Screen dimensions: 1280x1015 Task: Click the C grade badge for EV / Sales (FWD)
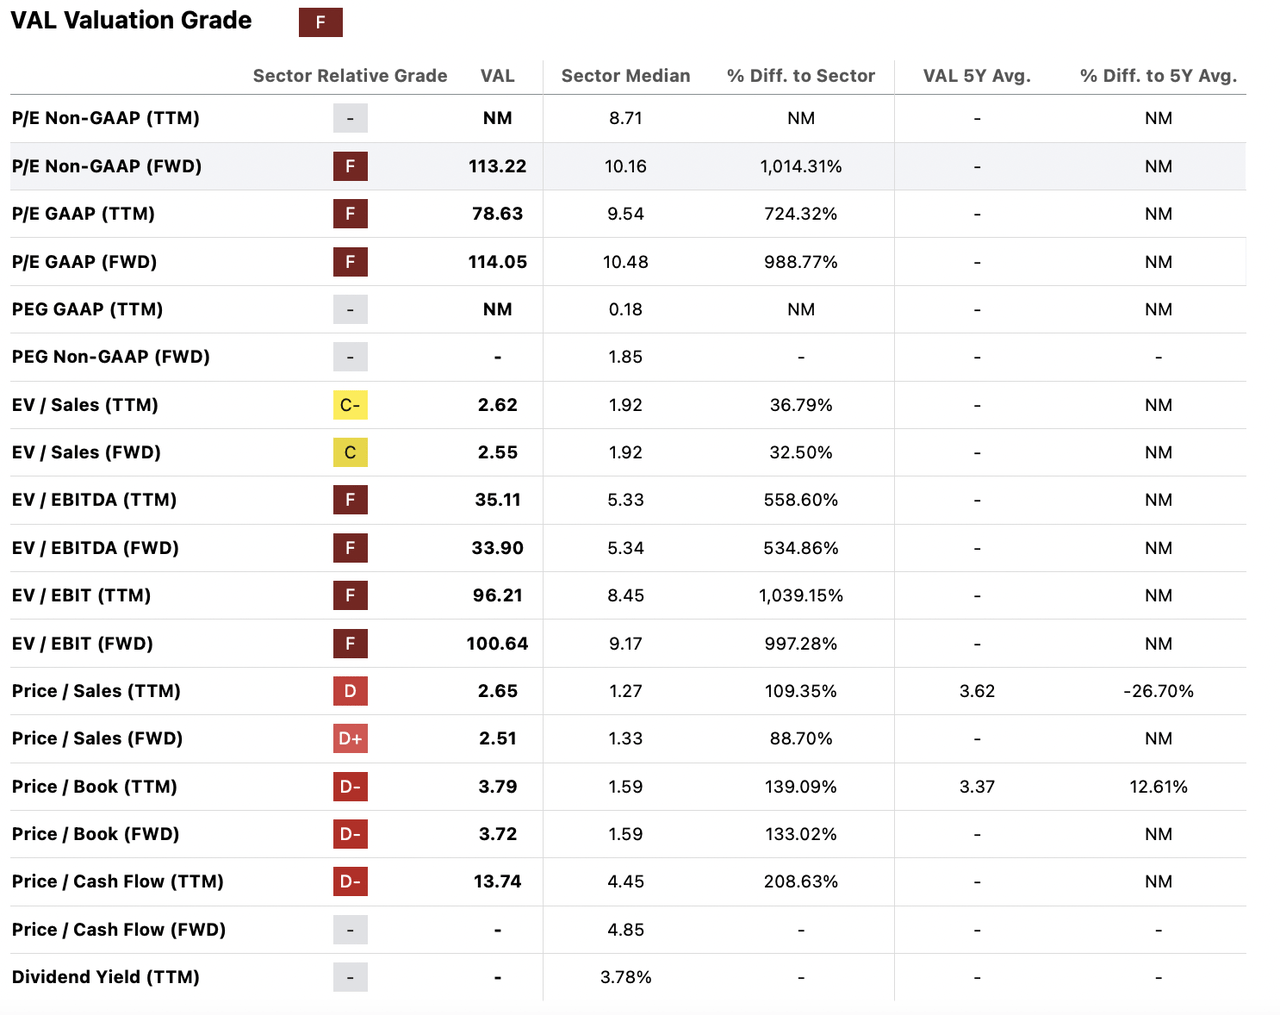pos(350,452)
